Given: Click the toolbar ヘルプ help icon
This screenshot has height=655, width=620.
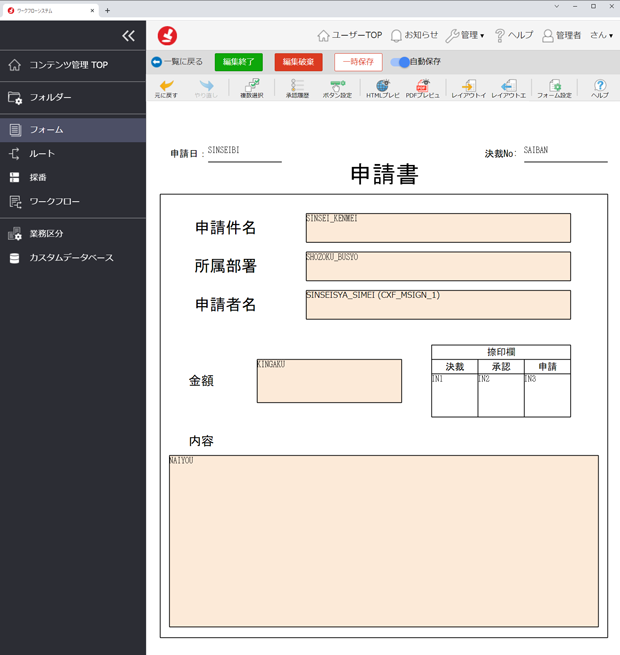Looking at the screenshot, I should coord(600,88).
